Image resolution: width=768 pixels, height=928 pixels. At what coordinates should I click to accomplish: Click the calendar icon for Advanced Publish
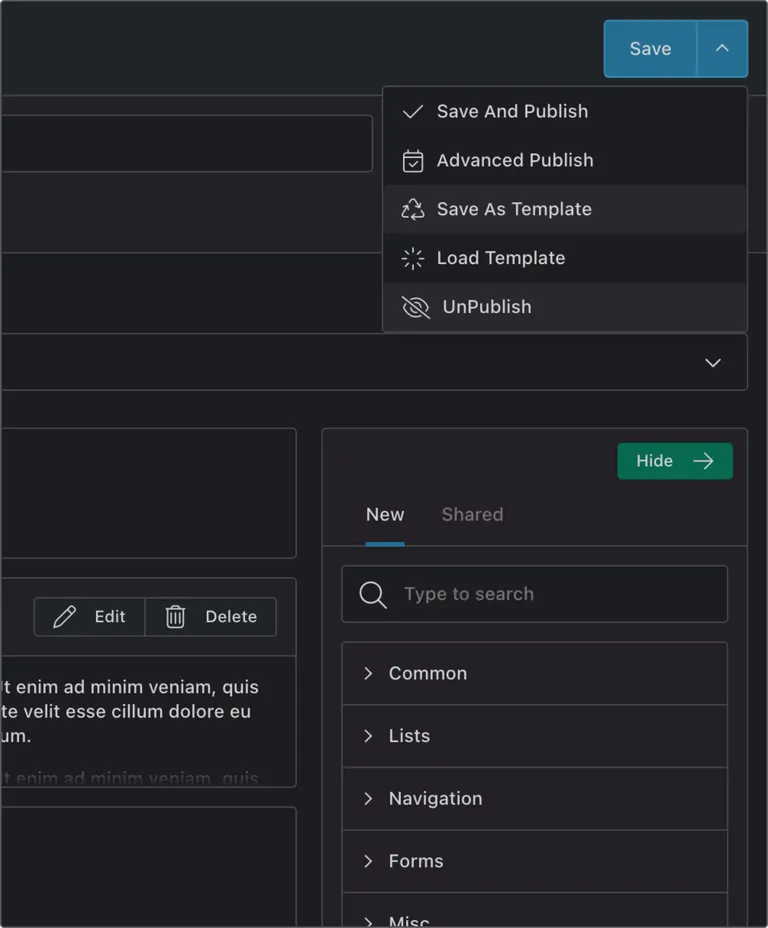tap(412, 161)
